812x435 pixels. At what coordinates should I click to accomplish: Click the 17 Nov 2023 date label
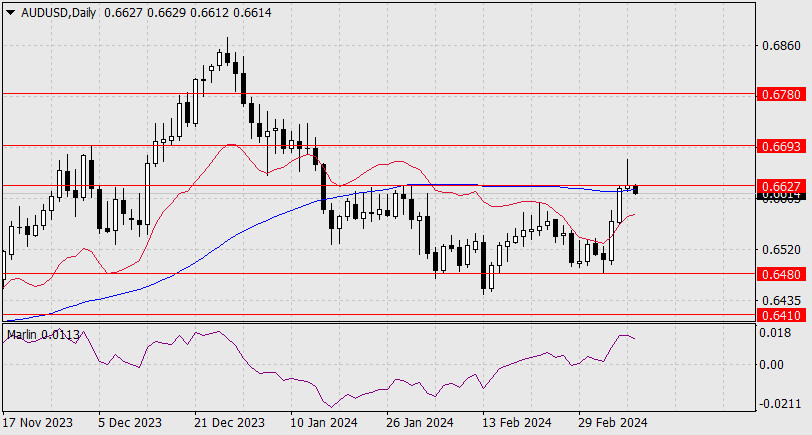38,423
